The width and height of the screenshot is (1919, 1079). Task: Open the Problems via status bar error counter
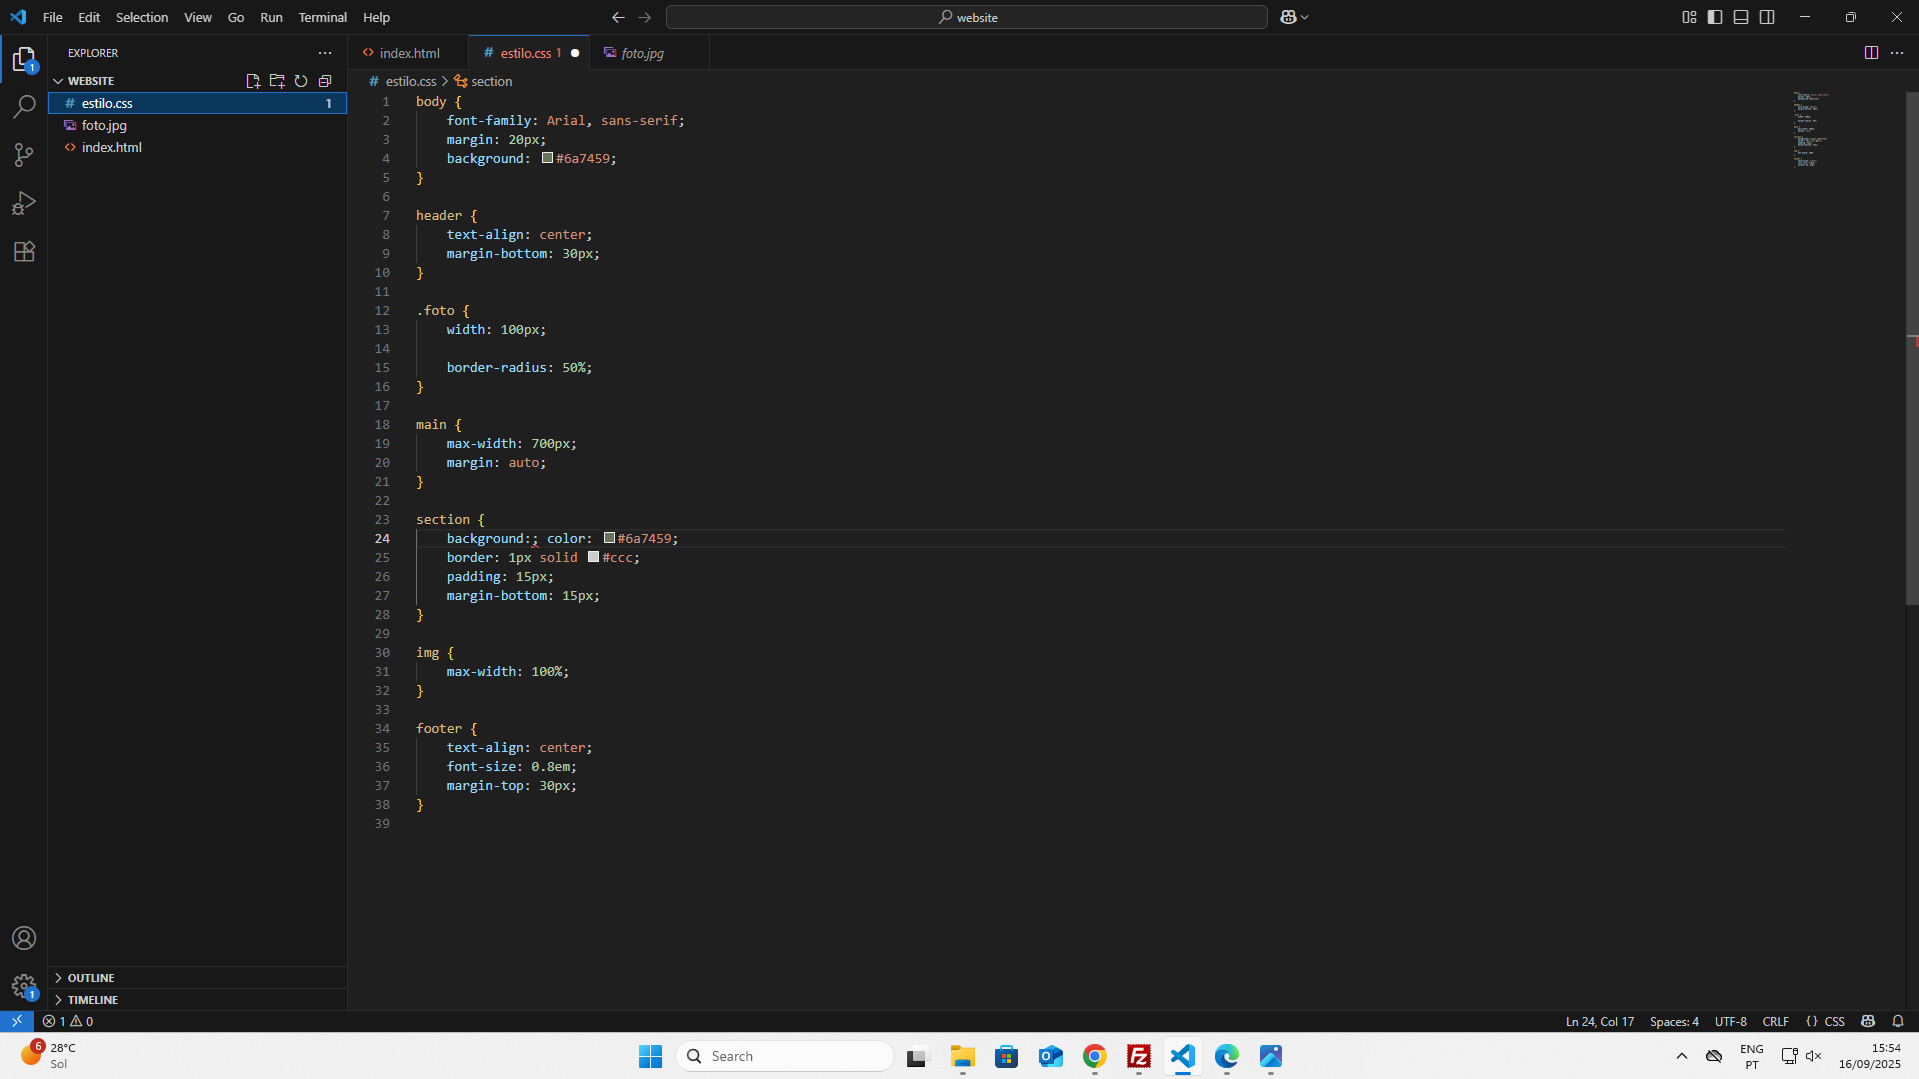(68, 1021)
